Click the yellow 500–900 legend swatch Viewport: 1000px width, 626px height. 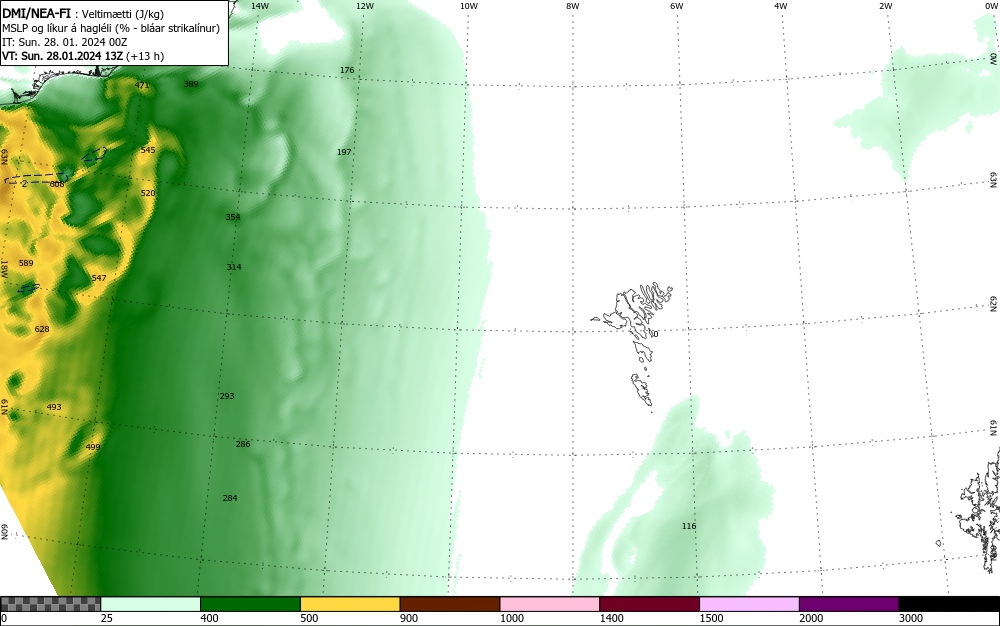click(349, 604)
